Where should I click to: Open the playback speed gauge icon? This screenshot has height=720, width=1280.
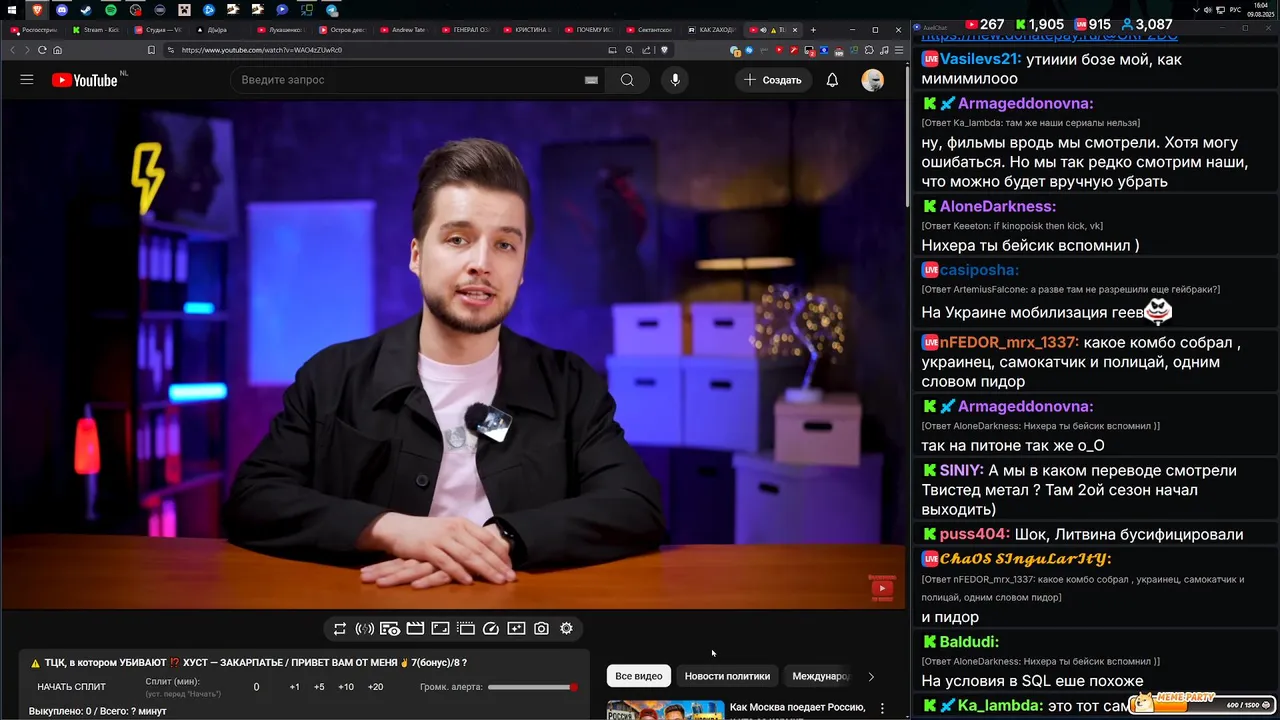point(491,629)
